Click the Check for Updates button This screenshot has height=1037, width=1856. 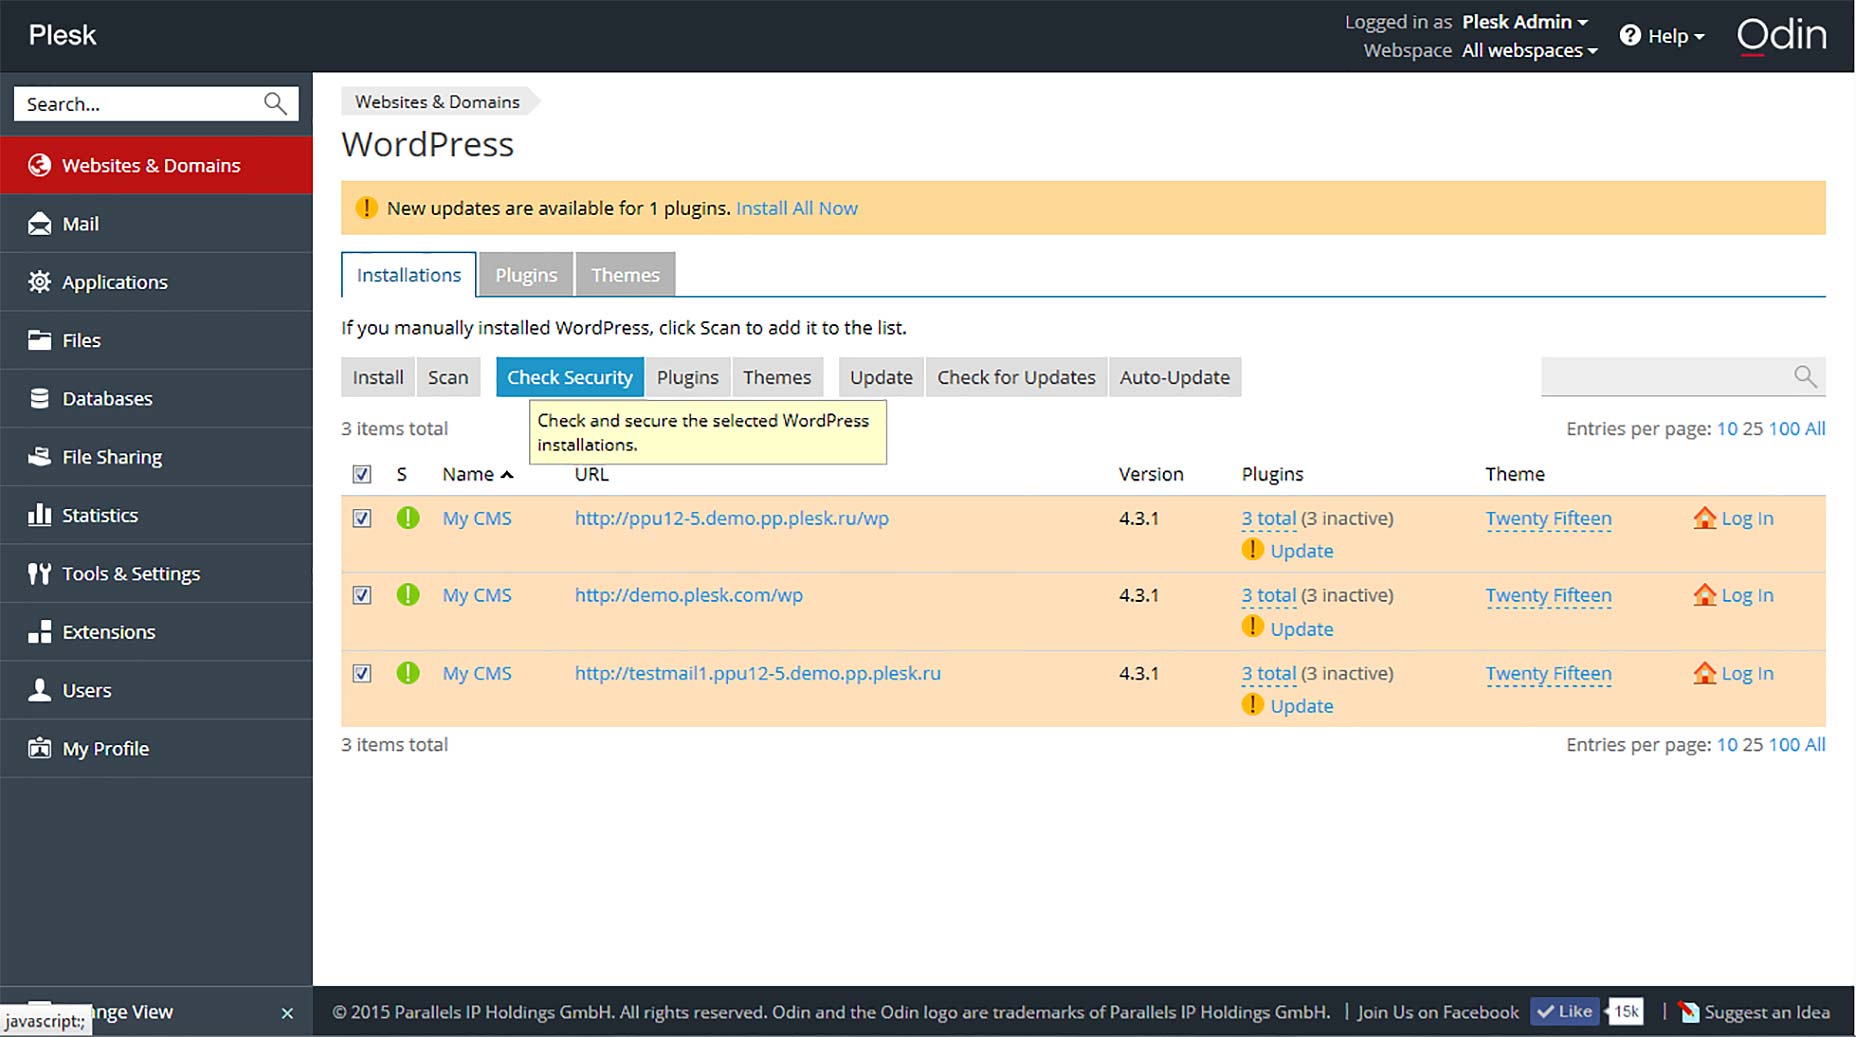pyautogui.click(x=1016, y=377)
